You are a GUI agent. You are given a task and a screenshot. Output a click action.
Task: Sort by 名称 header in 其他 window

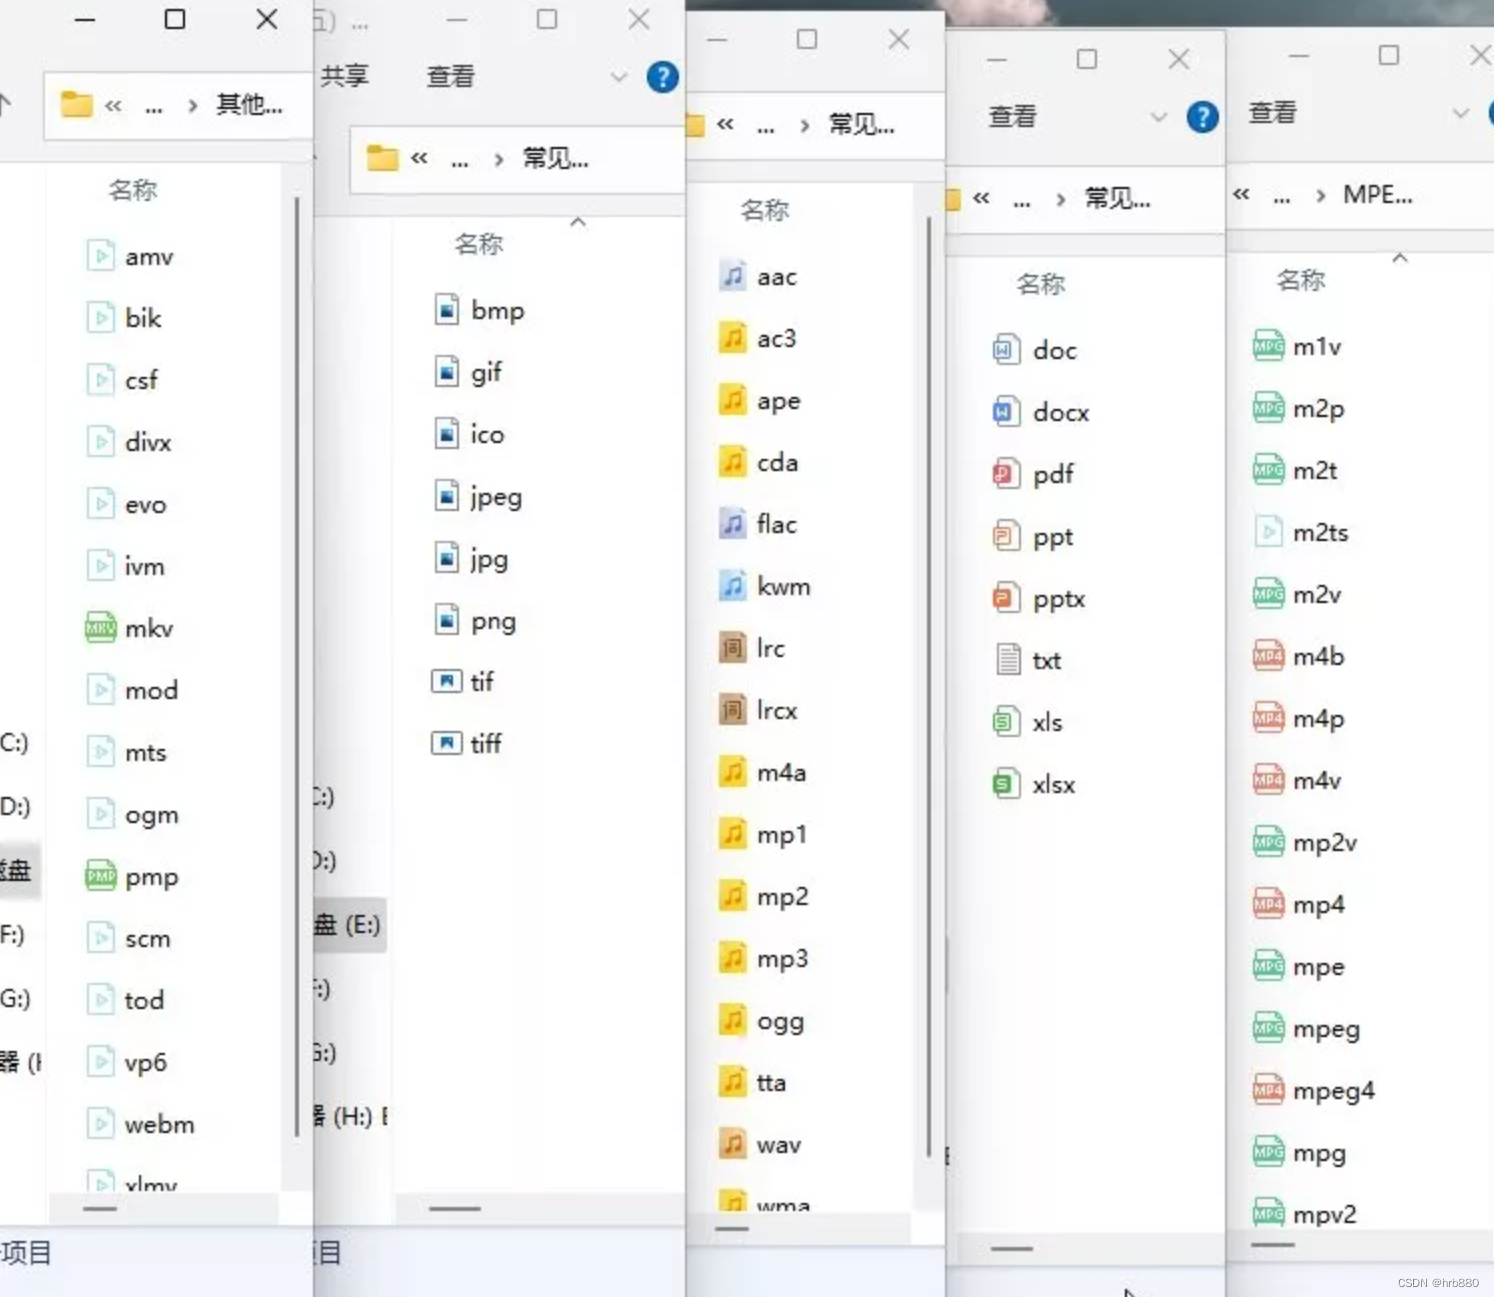132,189
